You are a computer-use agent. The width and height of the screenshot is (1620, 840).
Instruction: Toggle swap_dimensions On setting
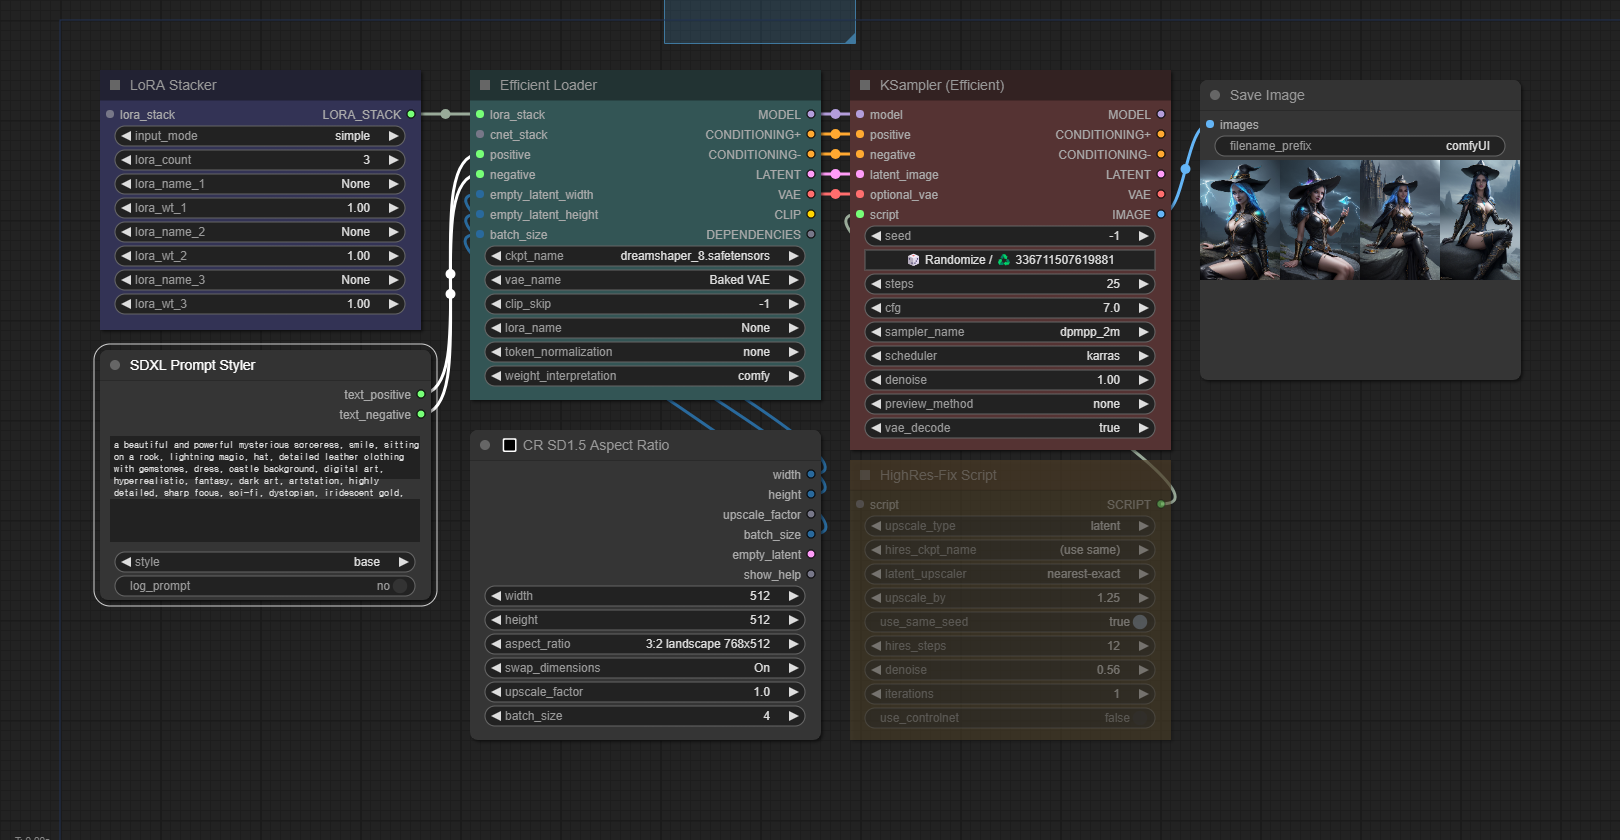645,668
